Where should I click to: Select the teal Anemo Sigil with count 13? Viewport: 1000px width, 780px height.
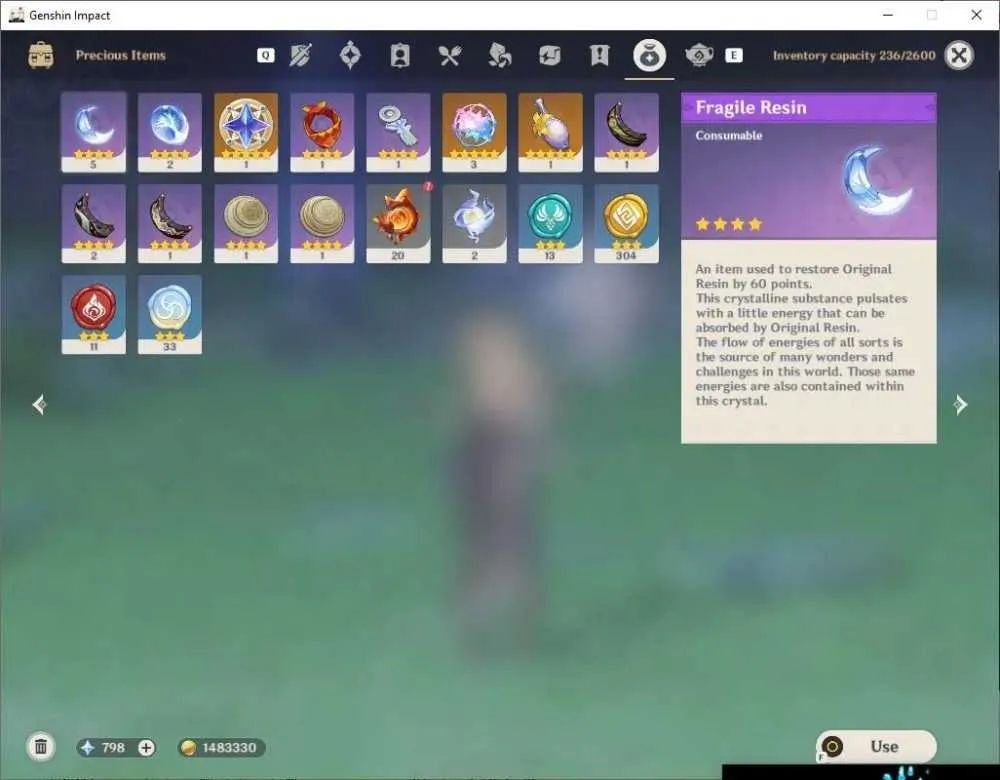[550, 223]
